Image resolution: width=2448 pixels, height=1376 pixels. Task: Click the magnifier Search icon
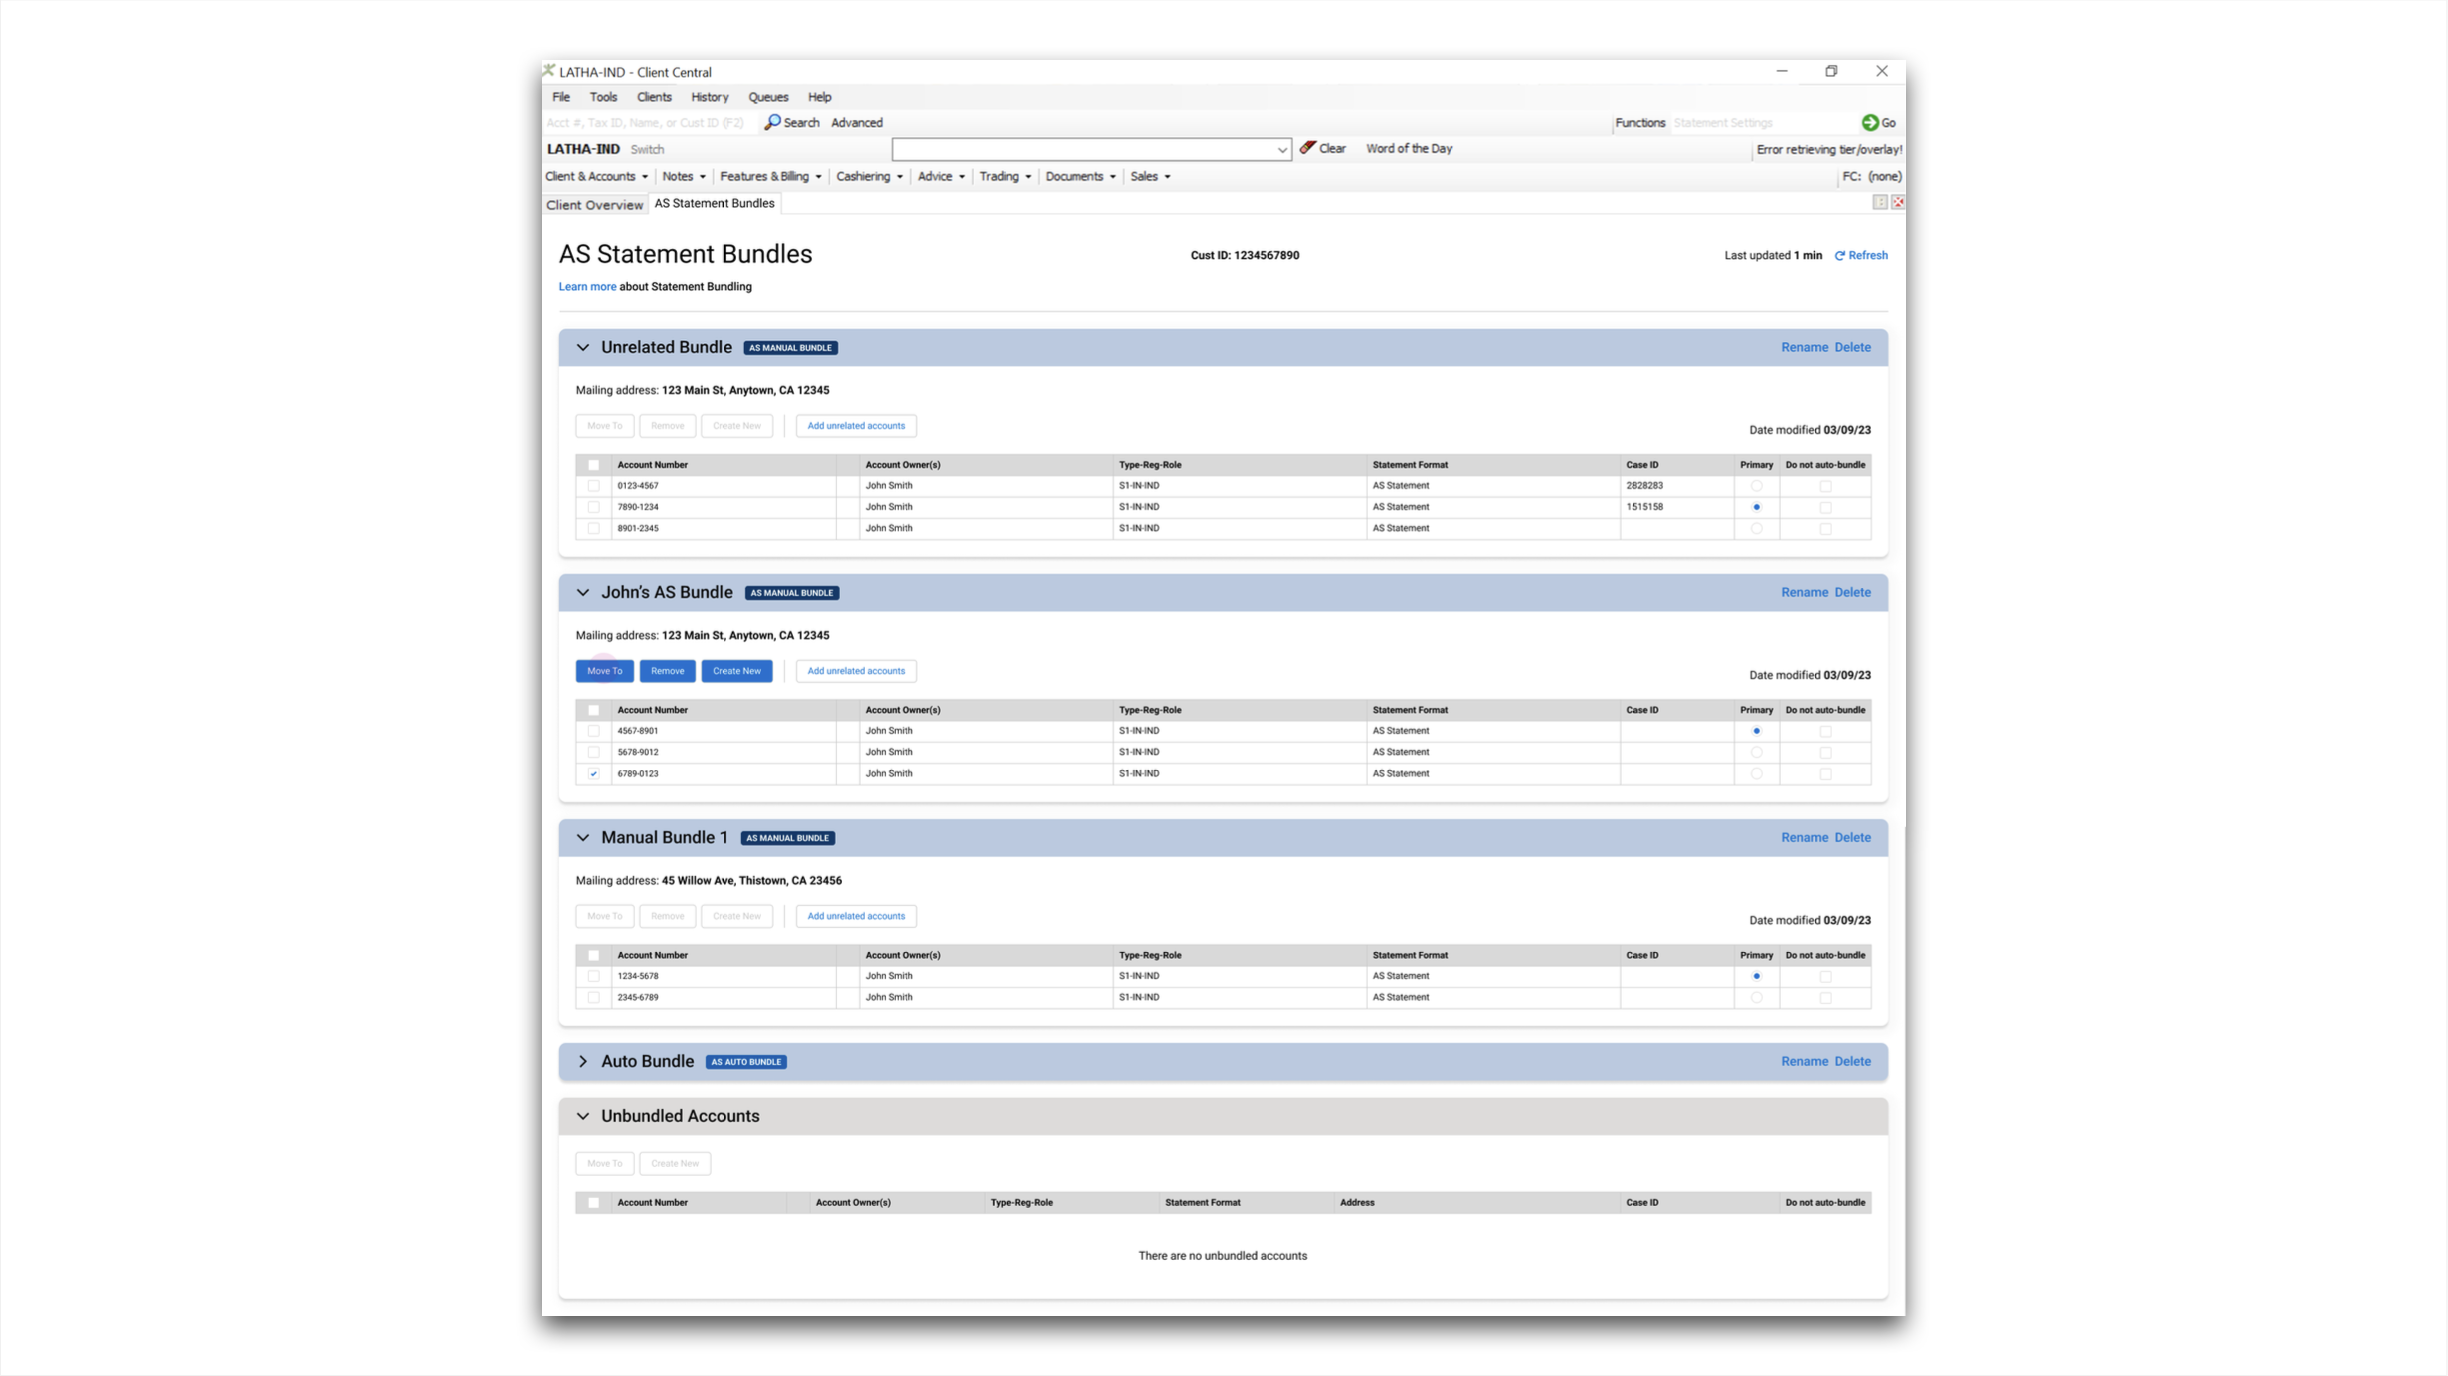772,122
